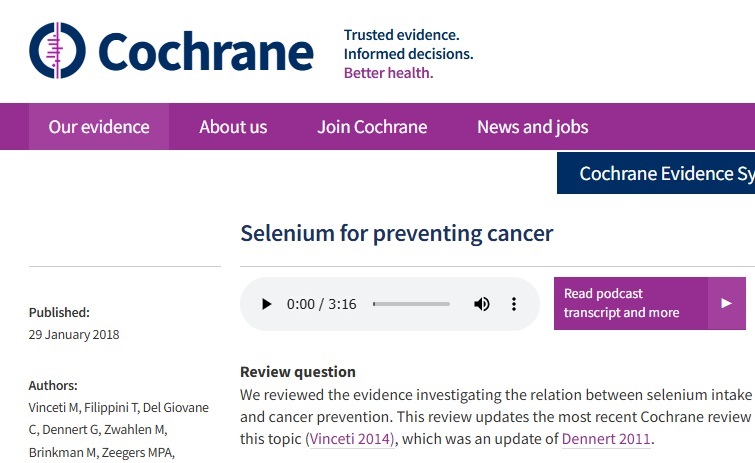Play the podcast audio
Screen dimensions: 755x463
tap(266, 304)
